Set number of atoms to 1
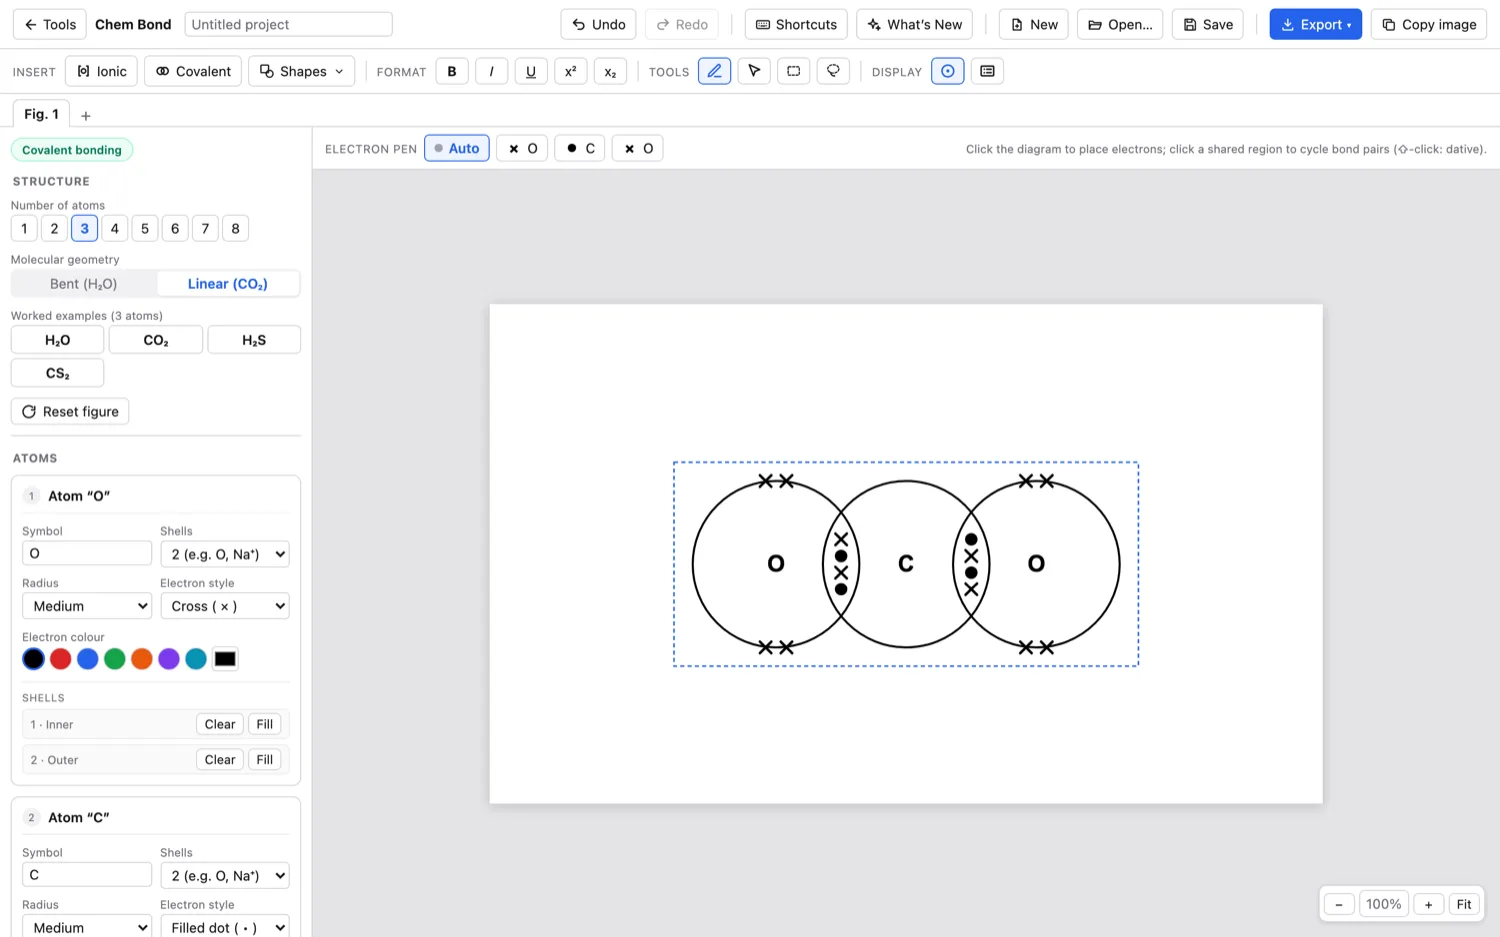Screen dimensions: 1500x937 click(x=24, y=228)
